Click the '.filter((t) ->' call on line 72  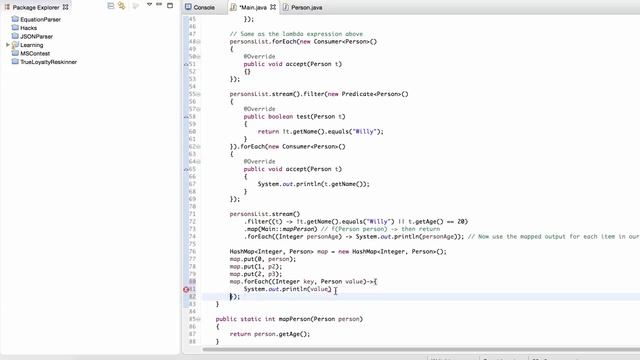[269, 222]
